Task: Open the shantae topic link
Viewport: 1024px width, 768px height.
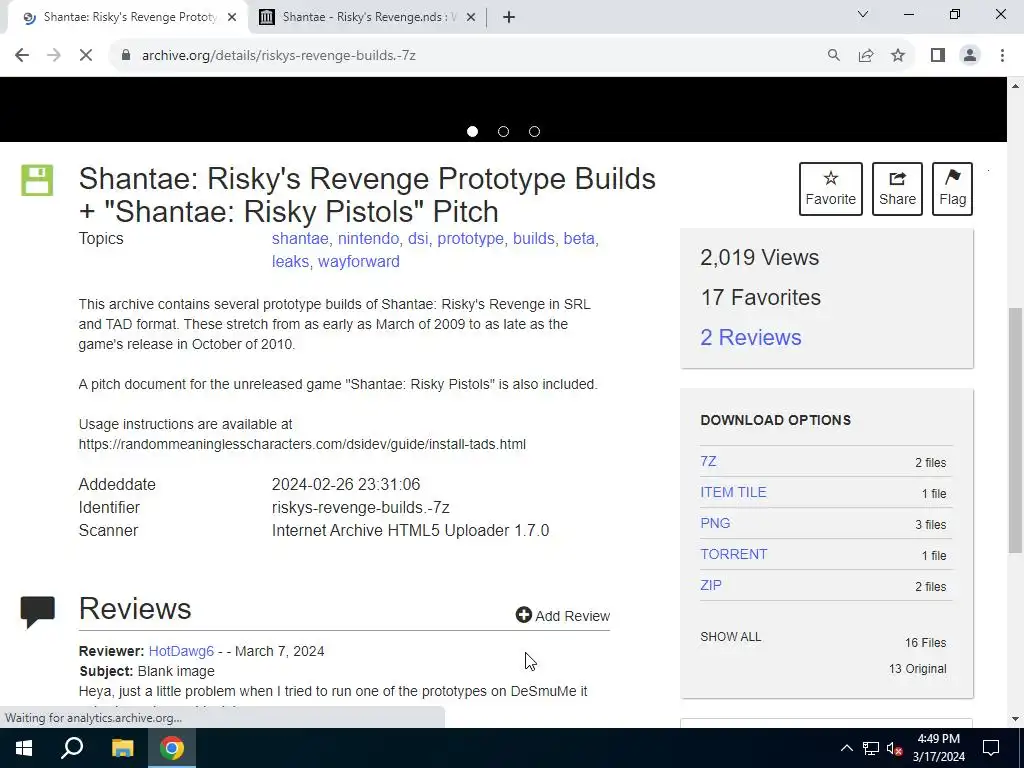Action: pyautogui.click(x=300, y=238)
